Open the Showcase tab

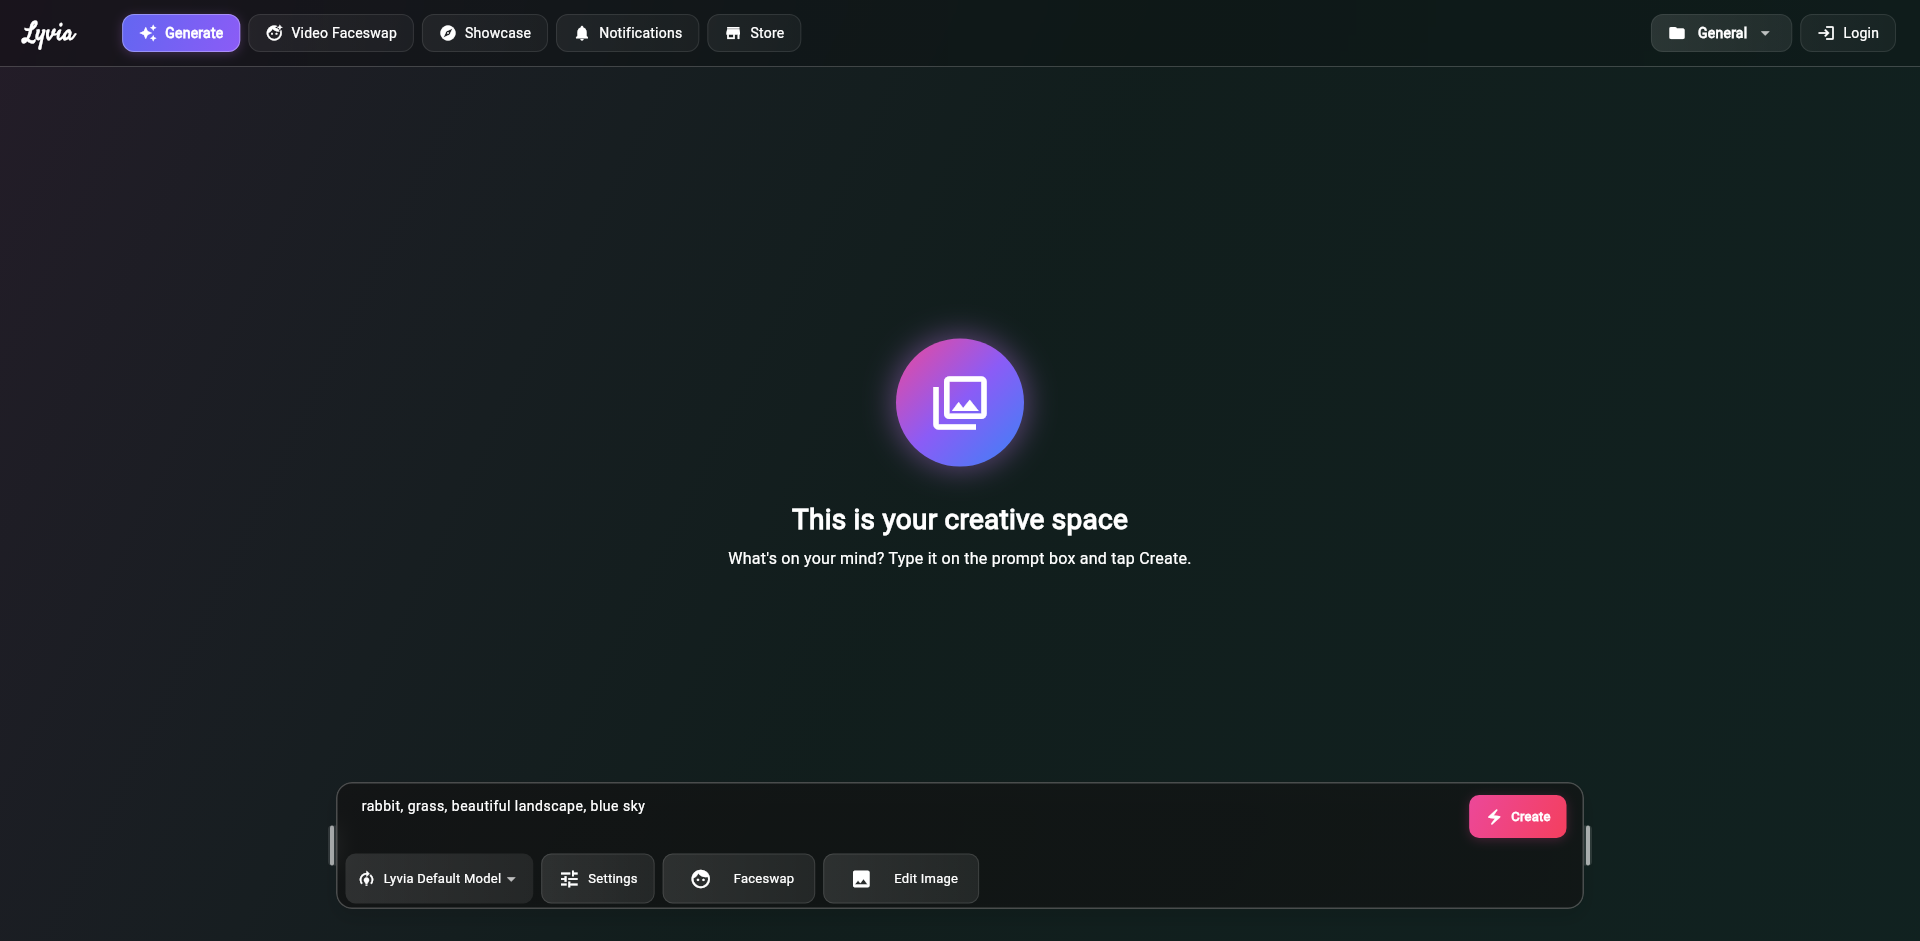point(485,33)
